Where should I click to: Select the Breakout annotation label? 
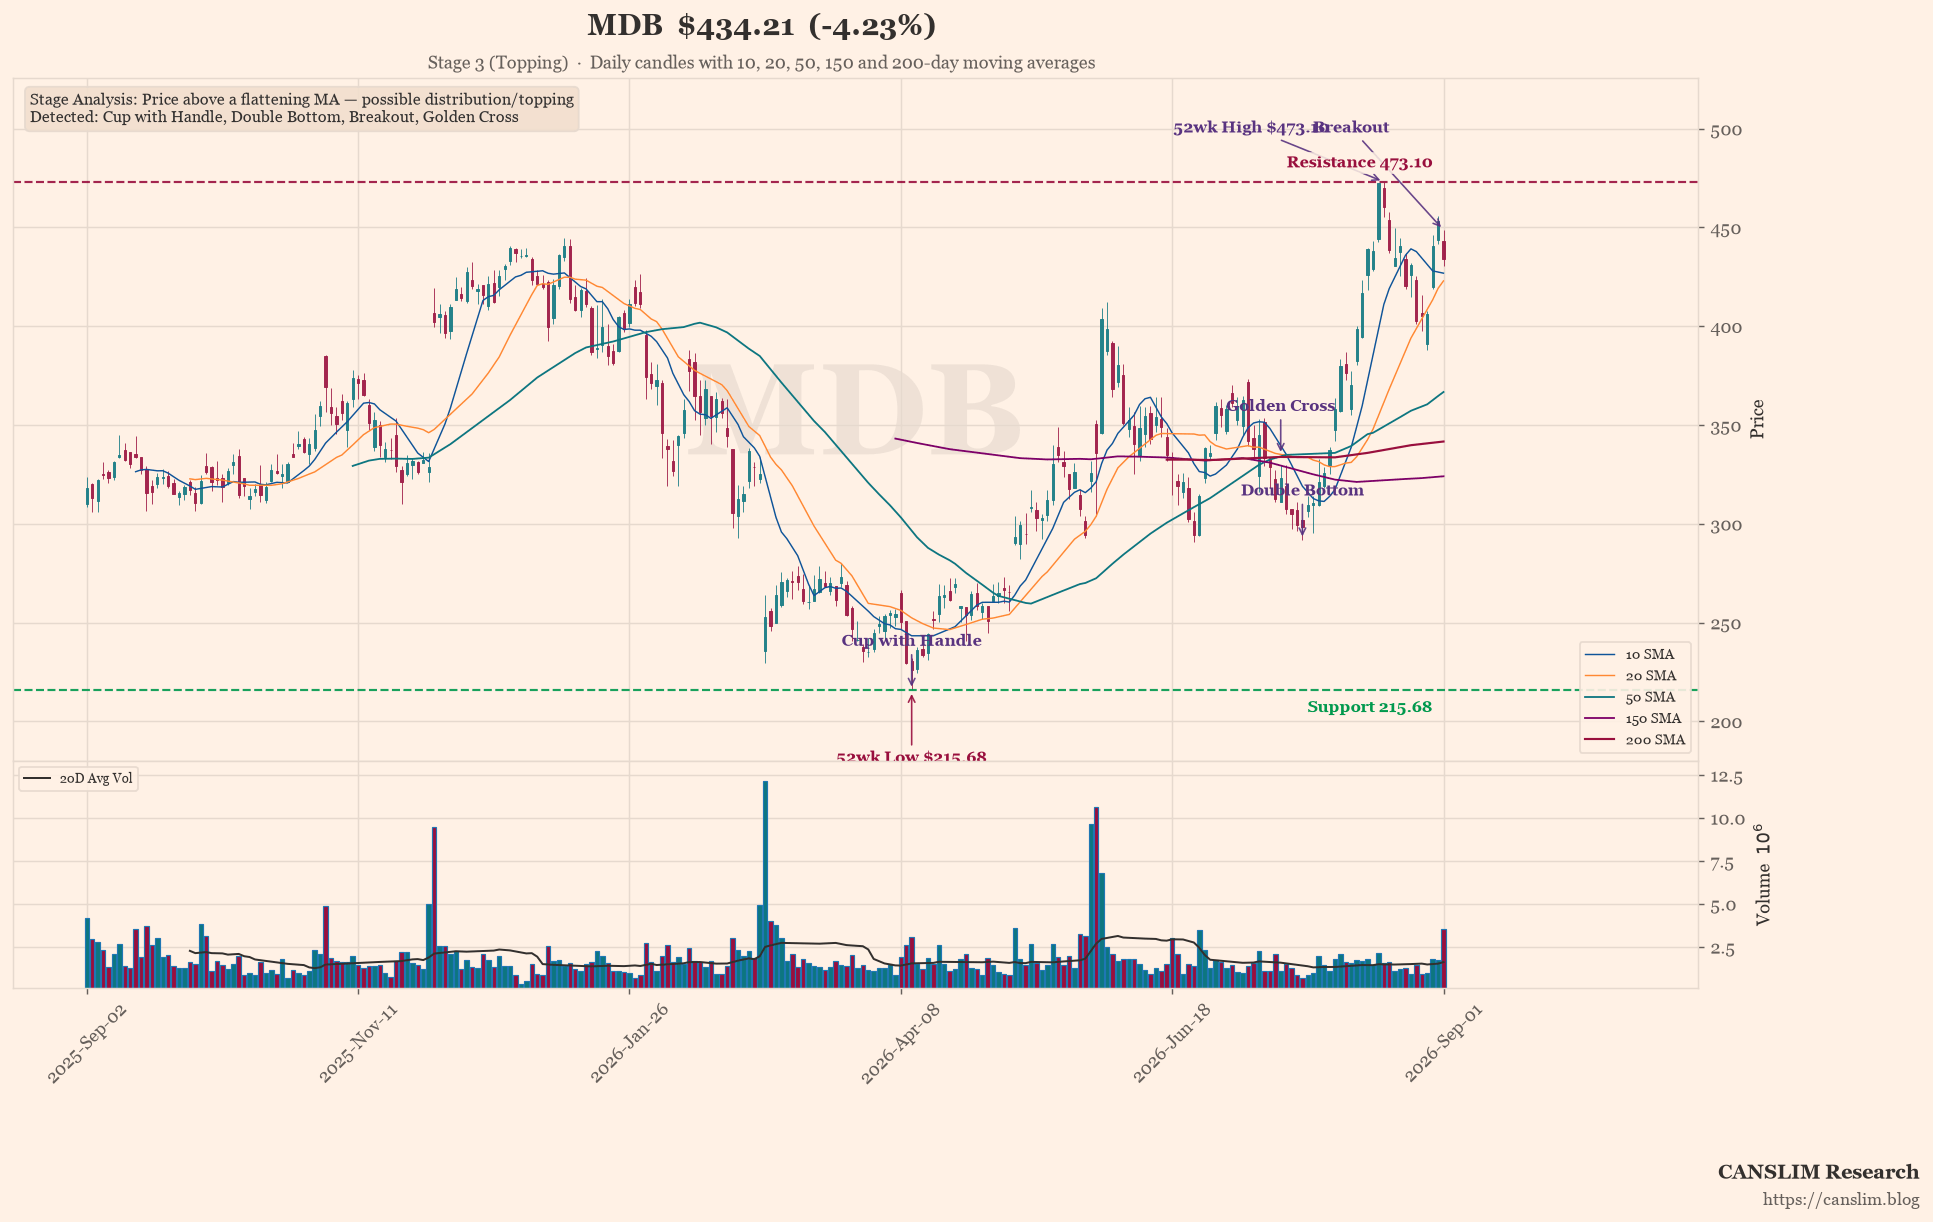(1352, 127)
